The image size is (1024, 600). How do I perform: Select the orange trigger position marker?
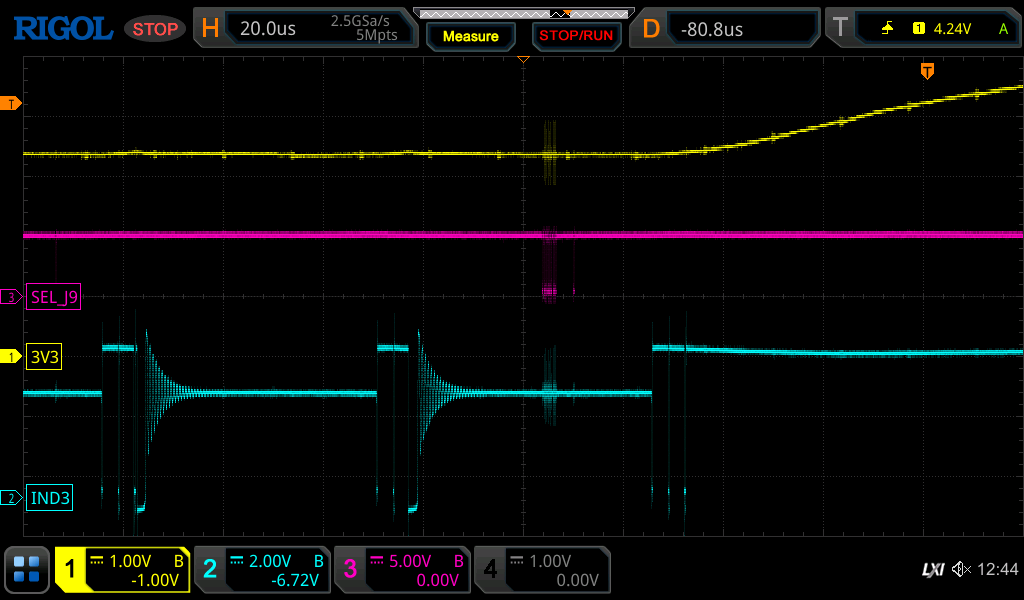pos(927,71)
